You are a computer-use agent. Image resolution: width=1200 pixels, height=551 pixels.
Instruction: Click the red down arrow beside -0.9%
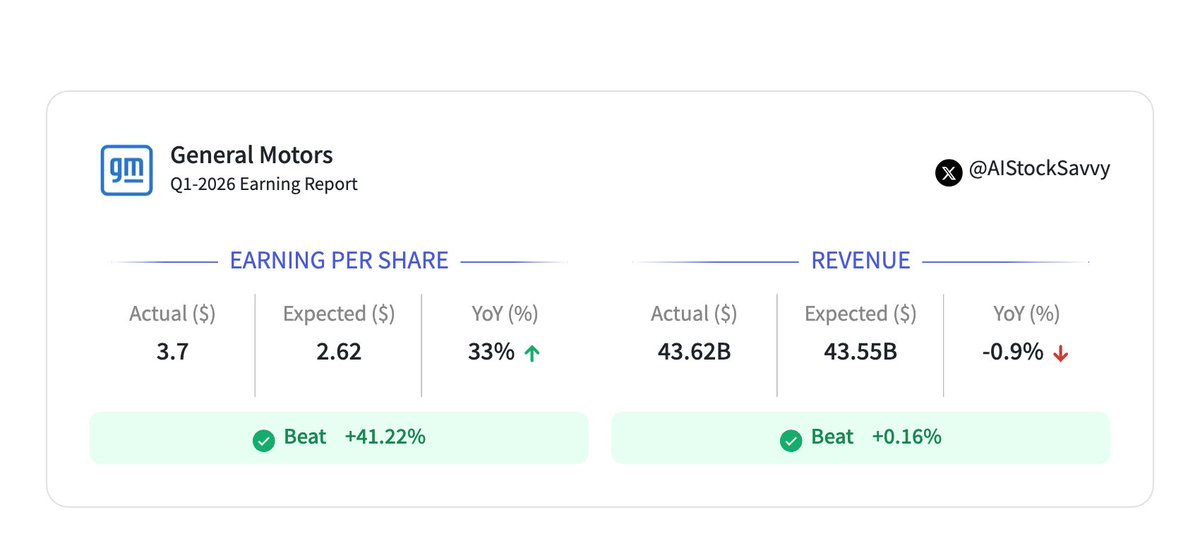pos(1060,353)
